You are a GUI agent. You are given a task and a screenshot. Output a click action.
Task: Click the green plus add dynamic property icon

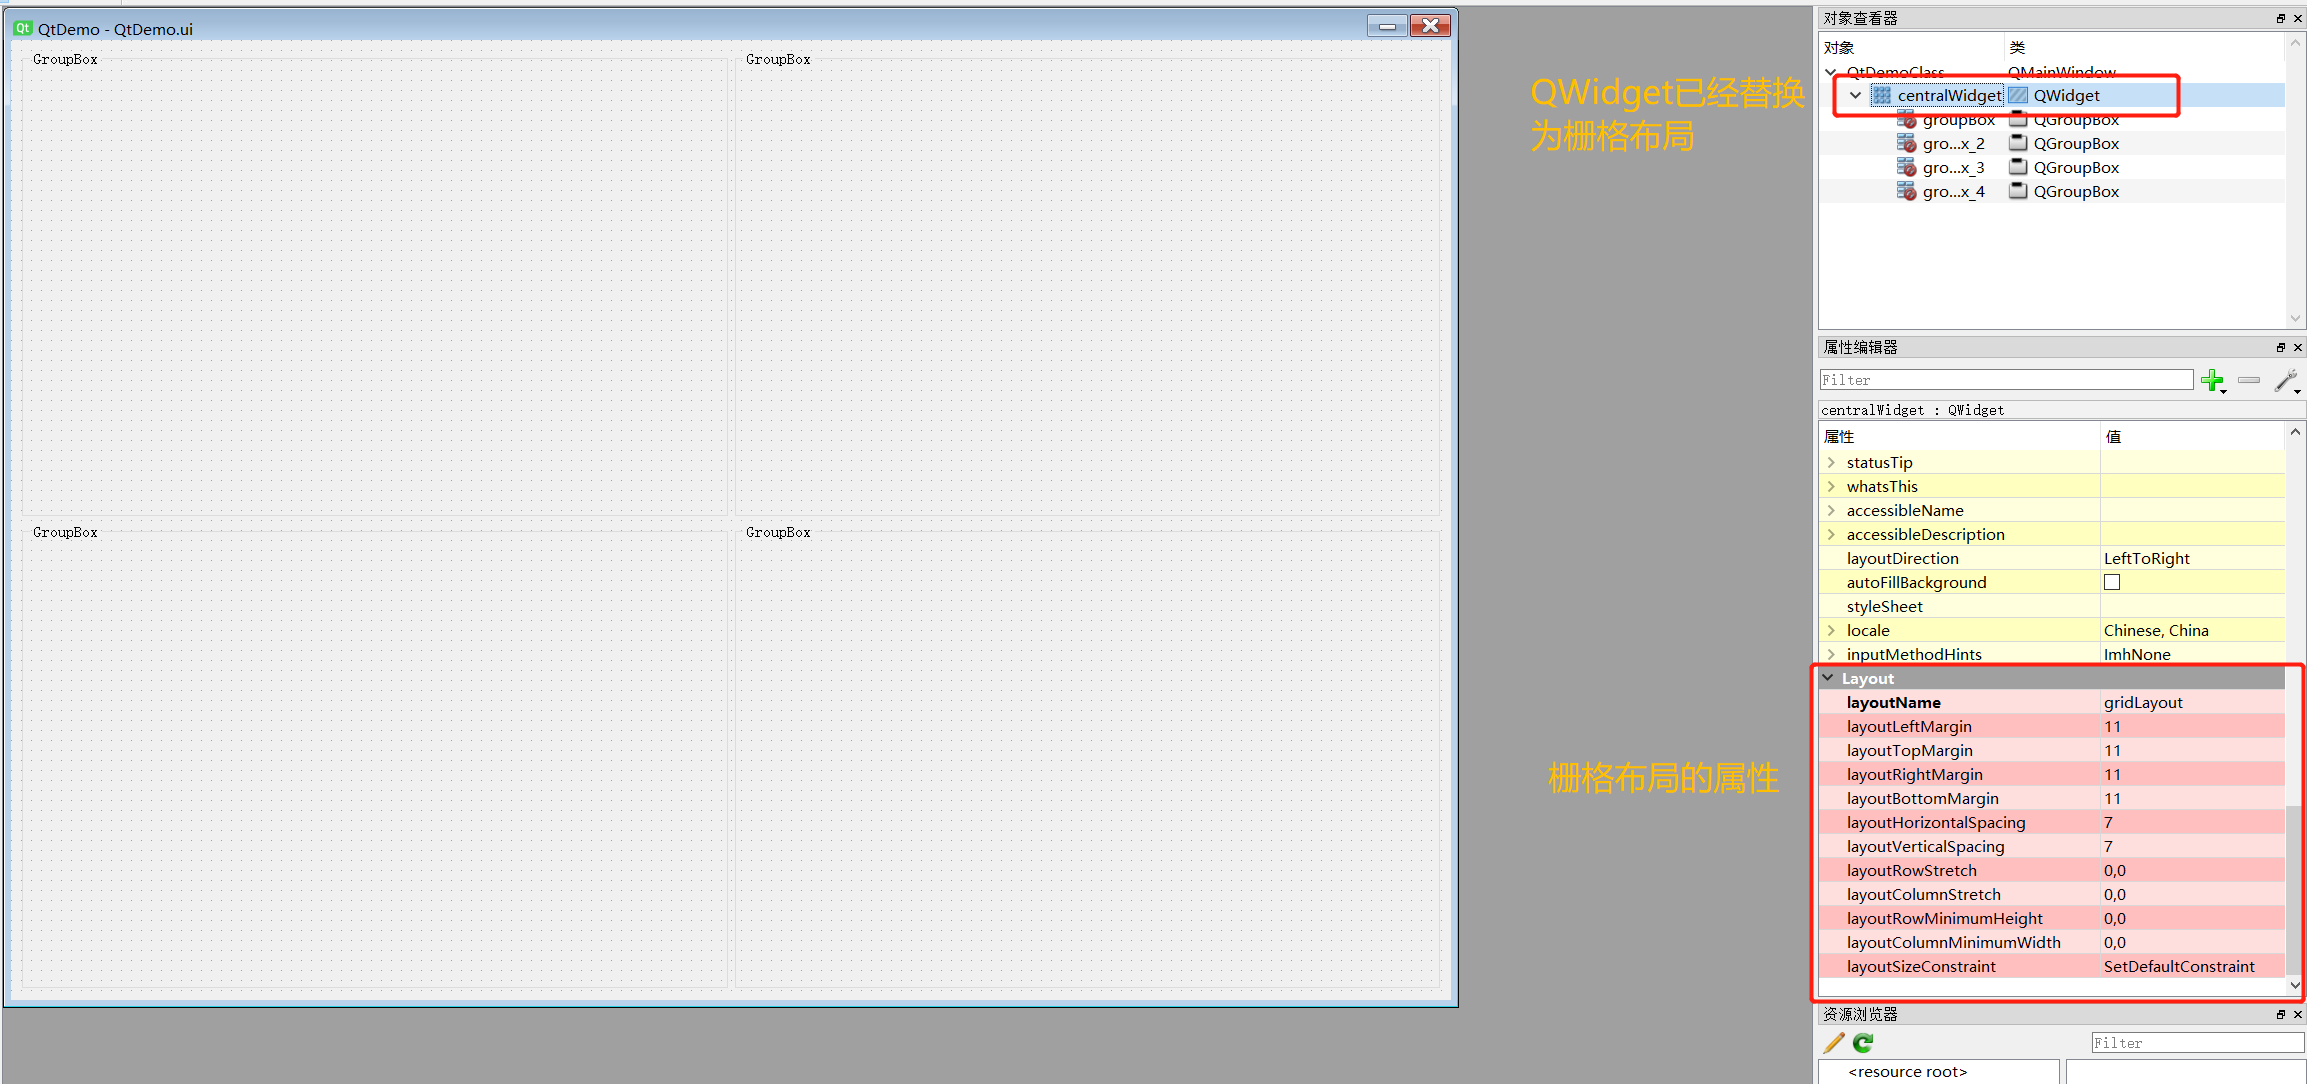tap(2212, 380)
